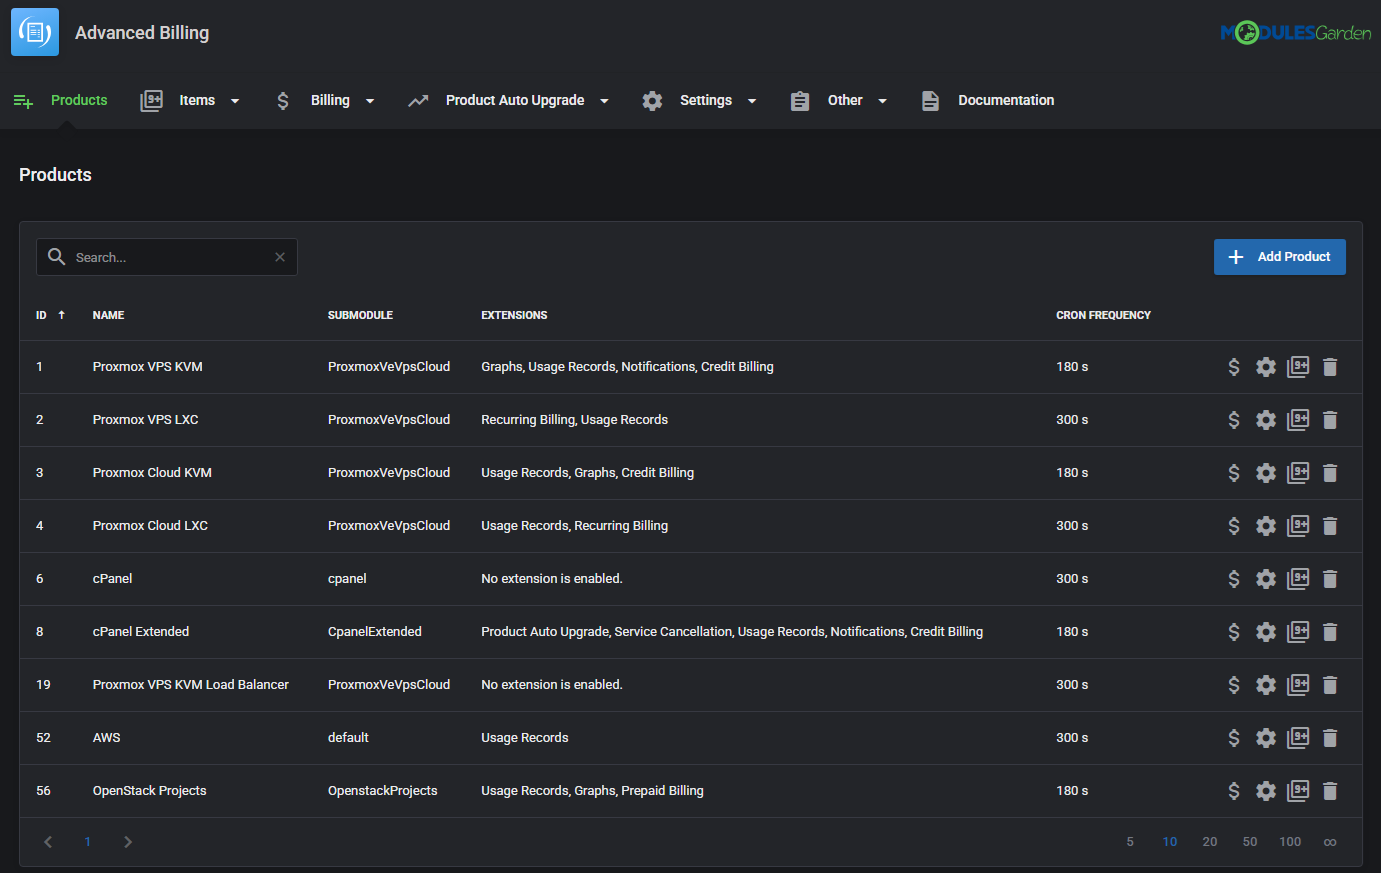The image size is (1381, 873).
Task: Delete the OpenStack Projects product
Action: click(1330, 791)
